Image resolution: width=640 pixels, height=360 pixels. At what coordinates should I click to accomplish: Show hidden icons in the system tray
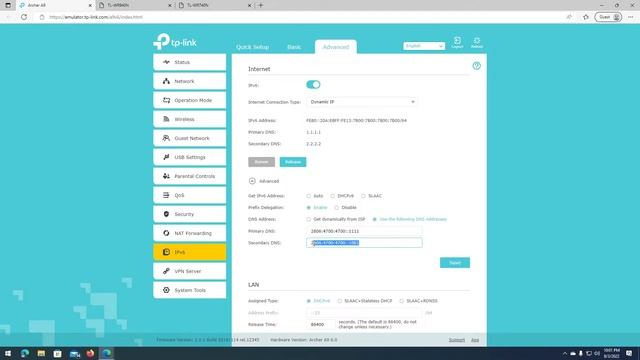click(x=565, y=353)
